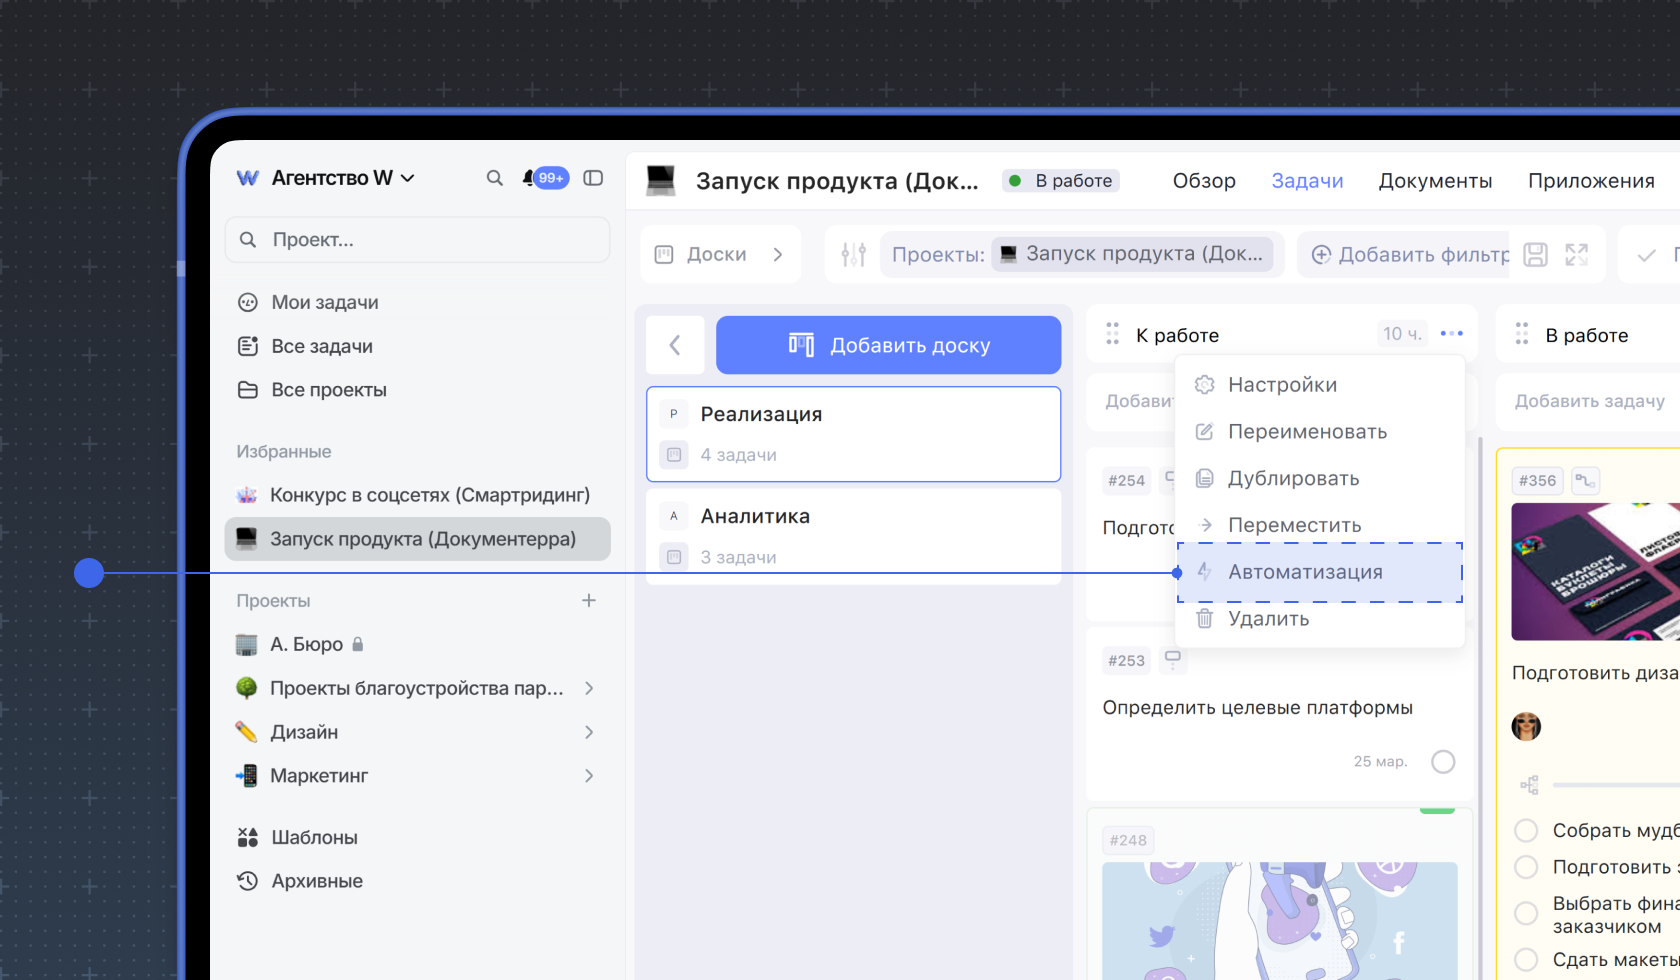
Task: Click the Добавить доску button
Action: point(888,346)
